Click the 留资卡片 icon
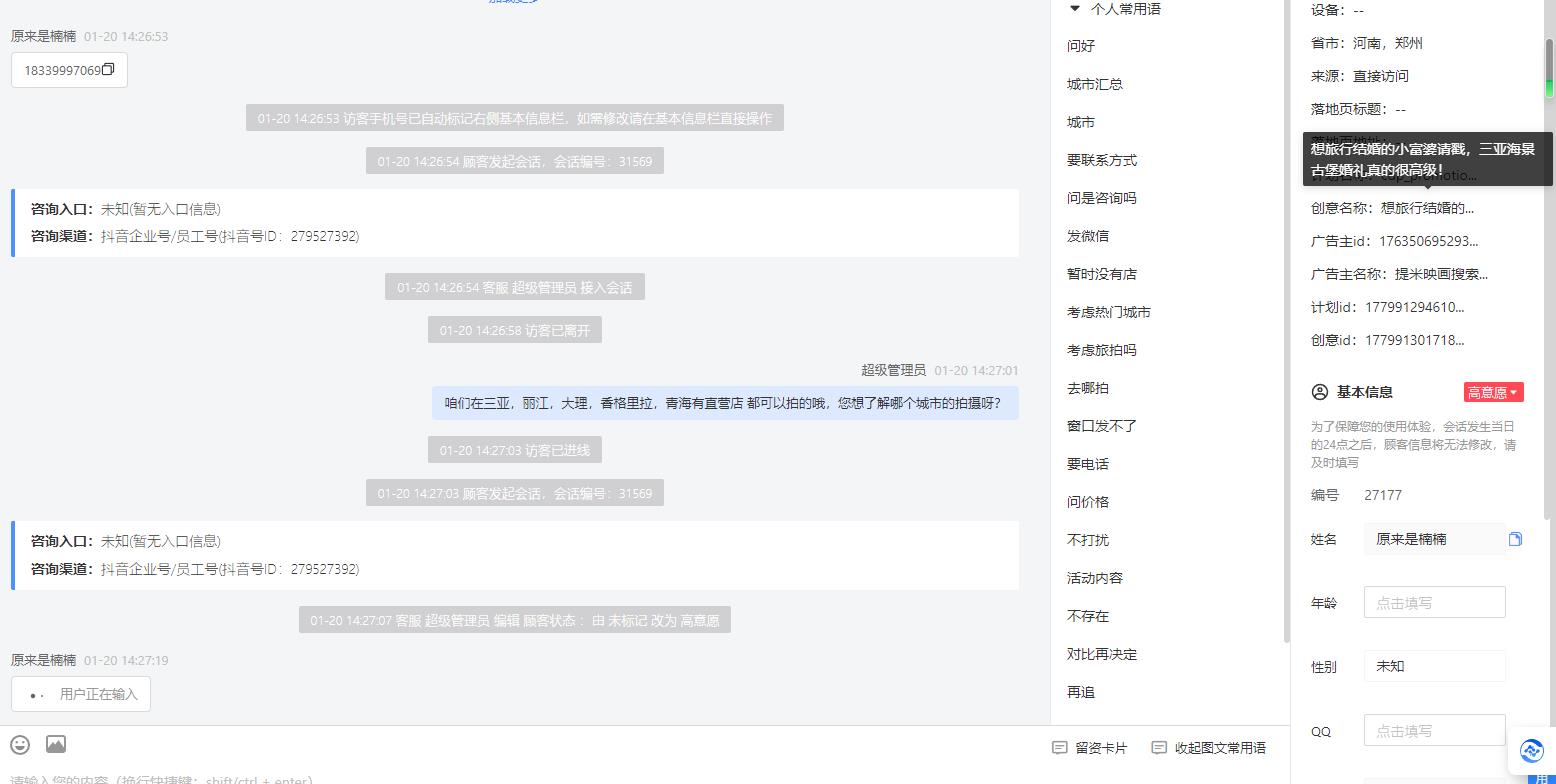The width and height of the screenshot is (1556, 784). coord(1060,747)
